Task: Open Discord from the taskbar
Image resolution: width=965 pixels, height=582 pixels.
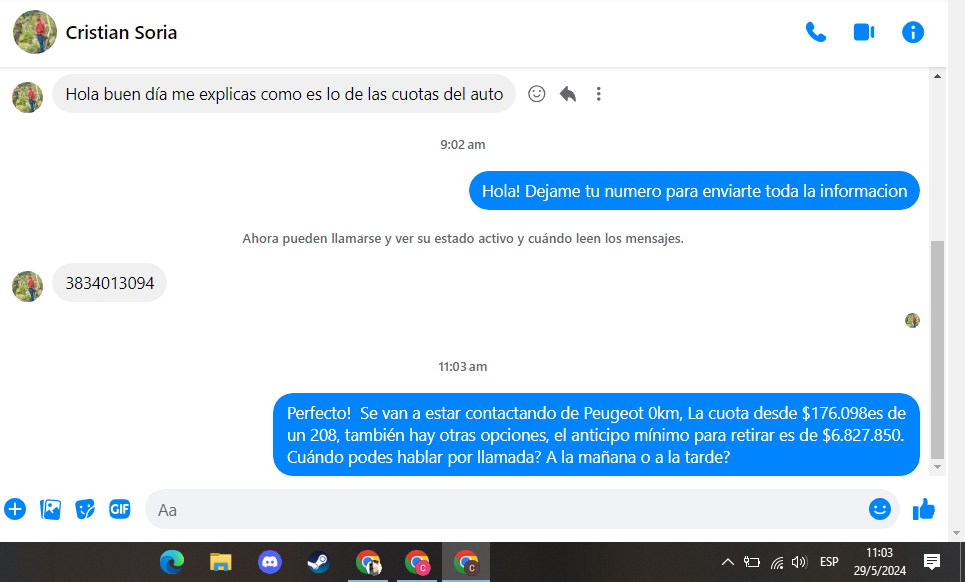Action: point(270,562)
